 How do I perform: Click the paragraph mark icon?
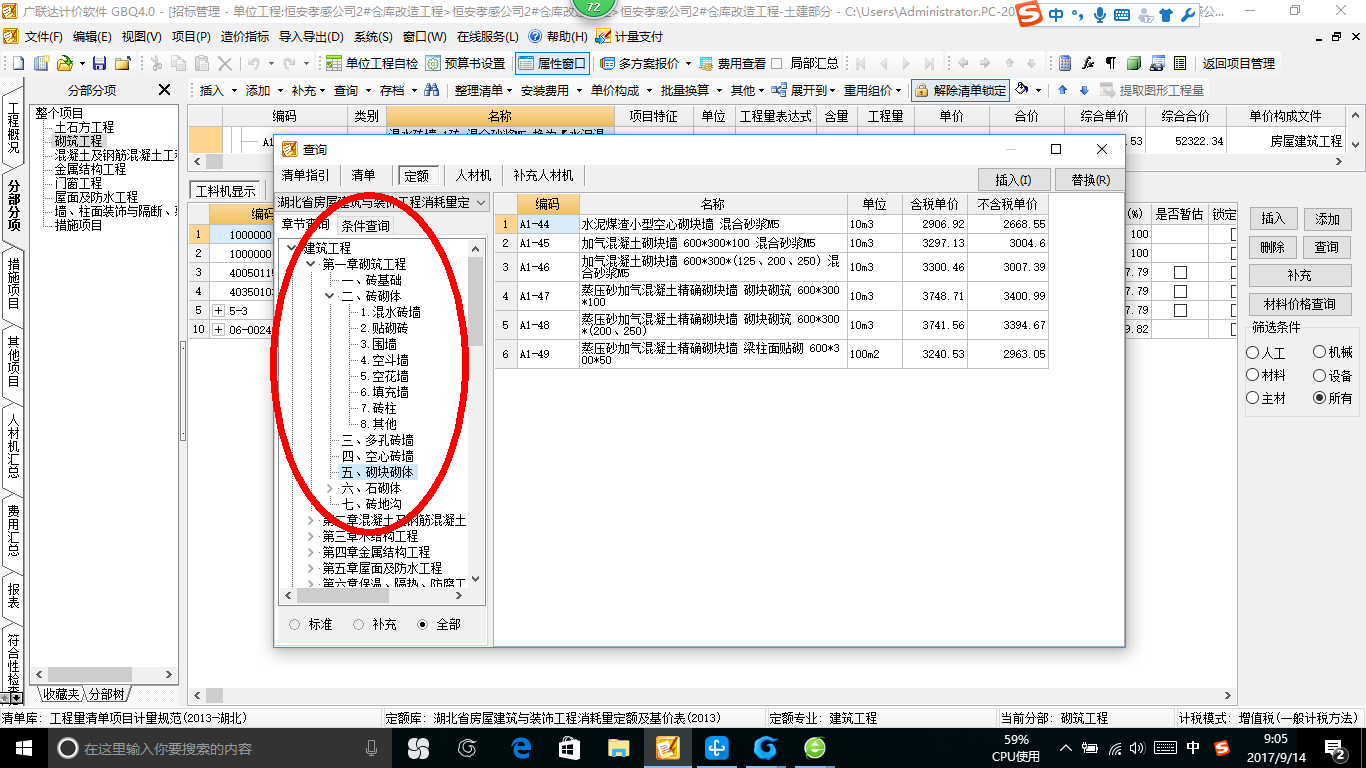1111,63
